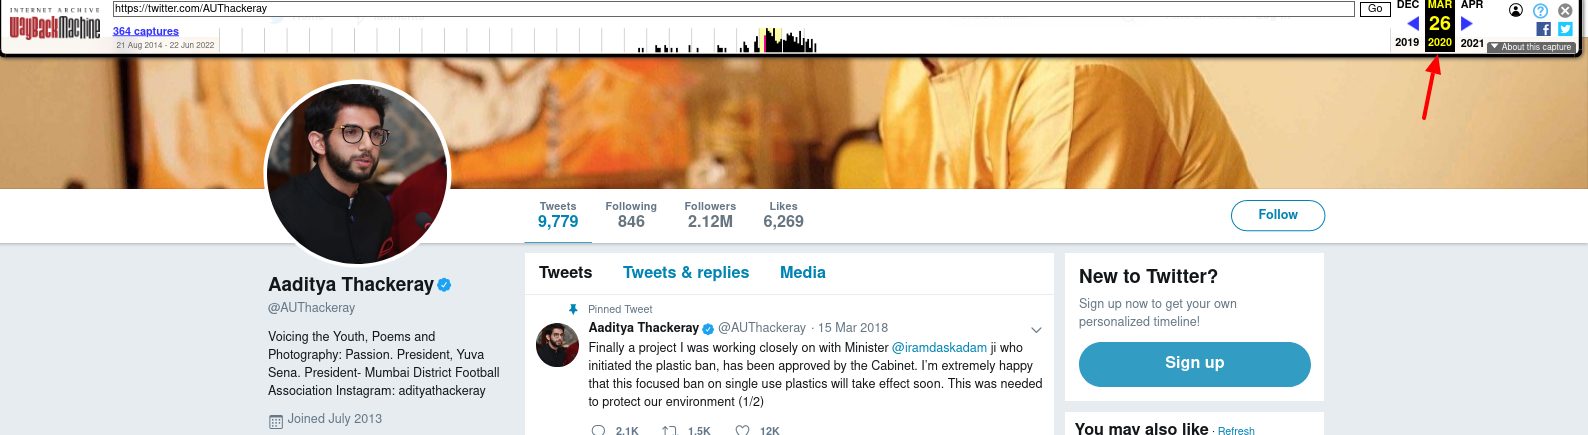This screenshot has width=1588, height=435.
Task: Expand About this capture dropdown
Action: [1531, 47]
